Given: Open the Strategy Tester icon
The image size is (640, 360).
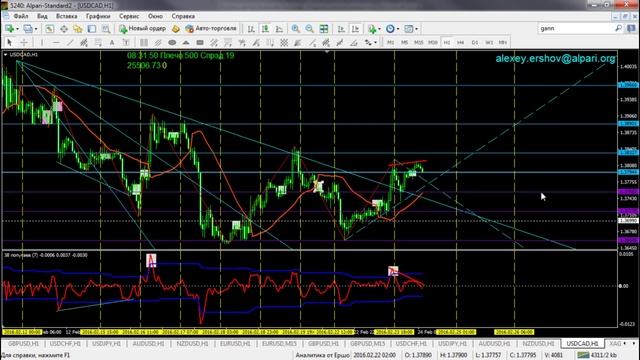Looking at the screenshot, I should tap(106, 29).
